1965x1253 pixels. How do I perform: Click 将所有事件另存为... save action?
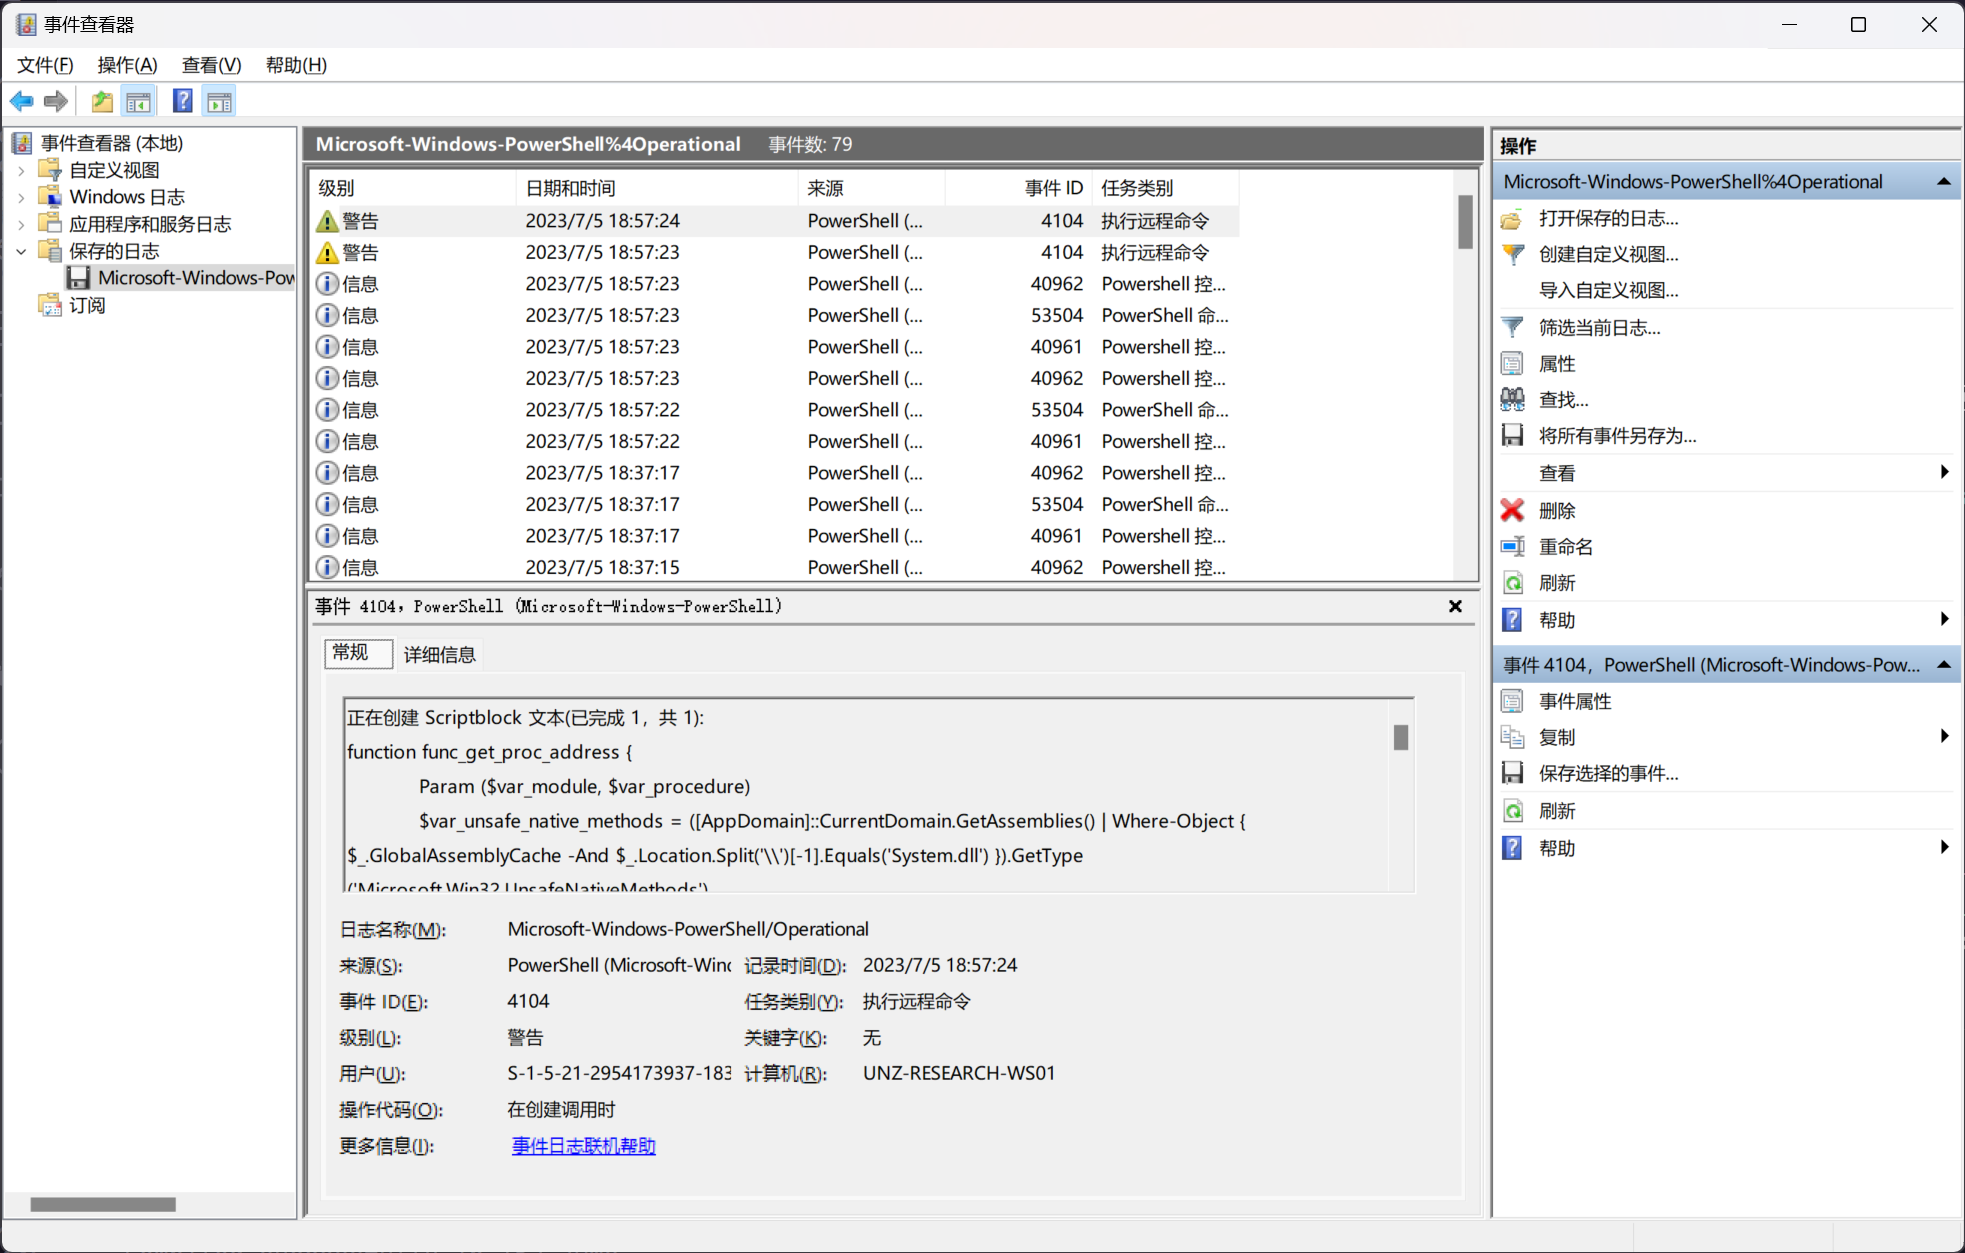1617,436
